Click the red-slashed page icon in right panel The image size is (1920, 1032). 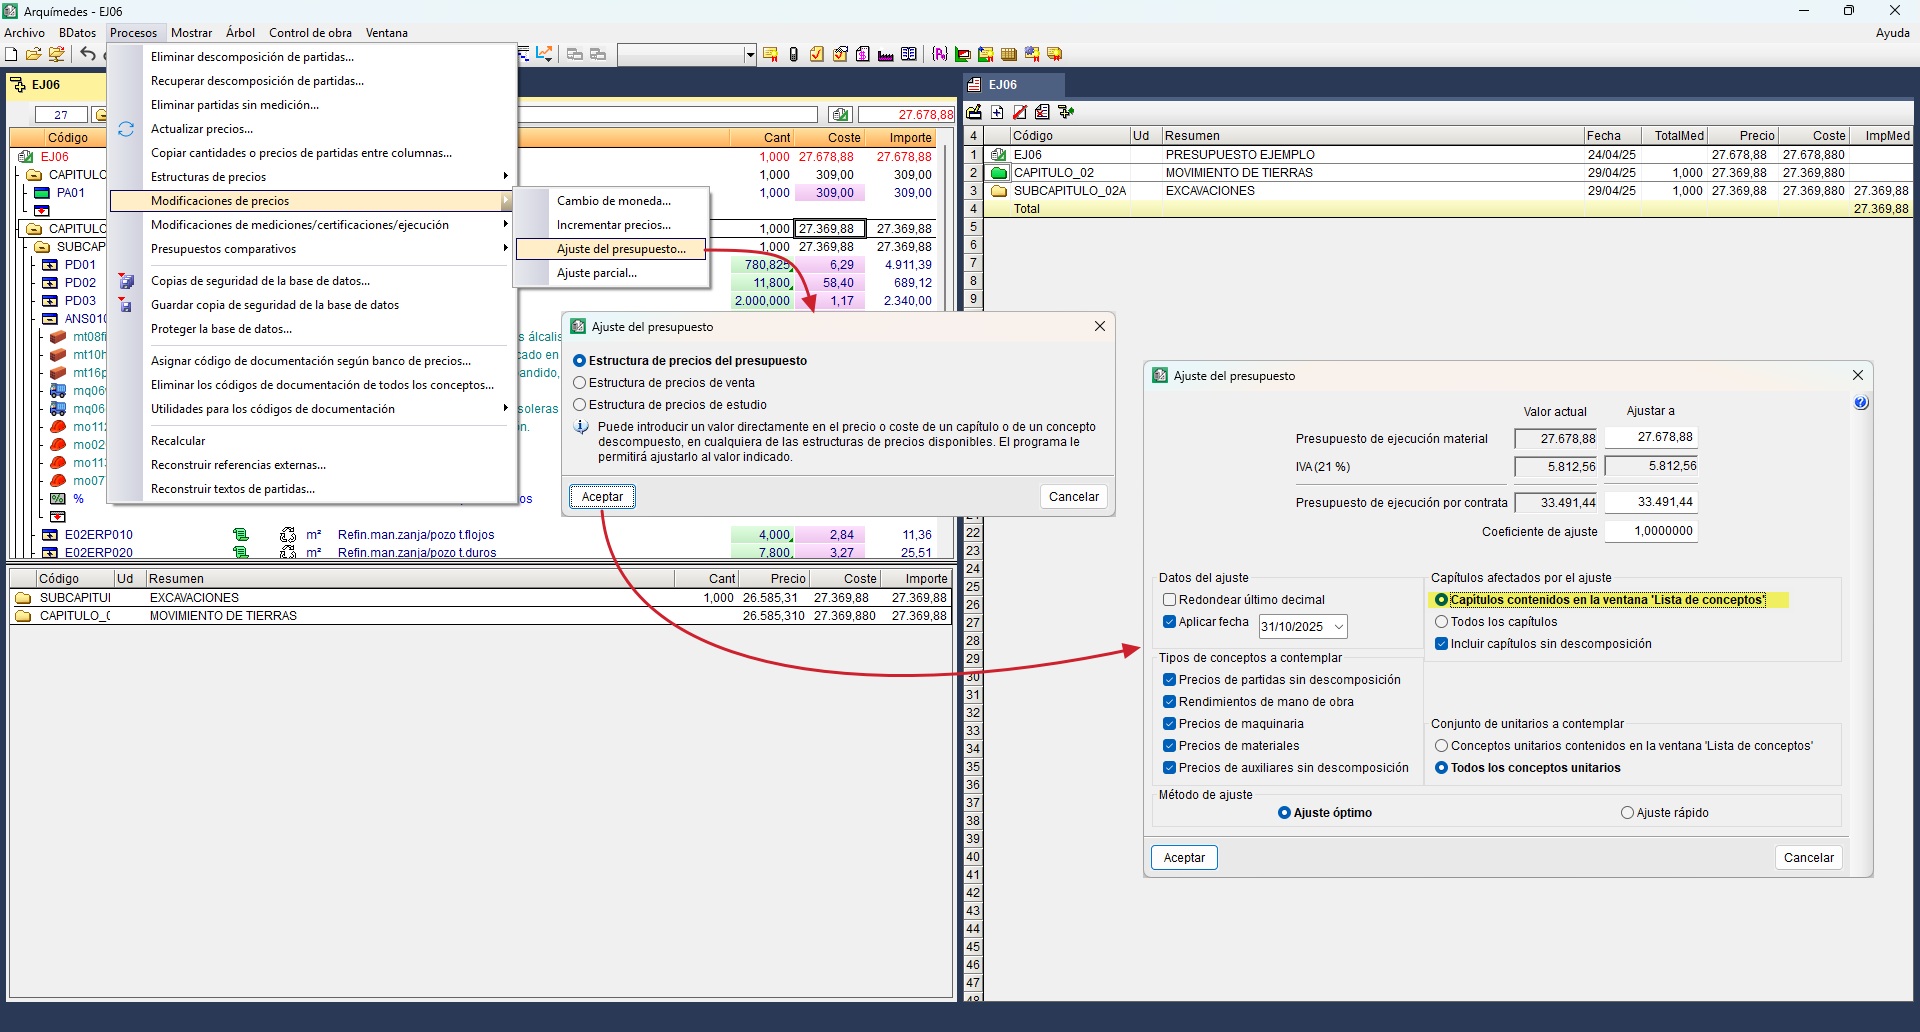click(1020, 112)
